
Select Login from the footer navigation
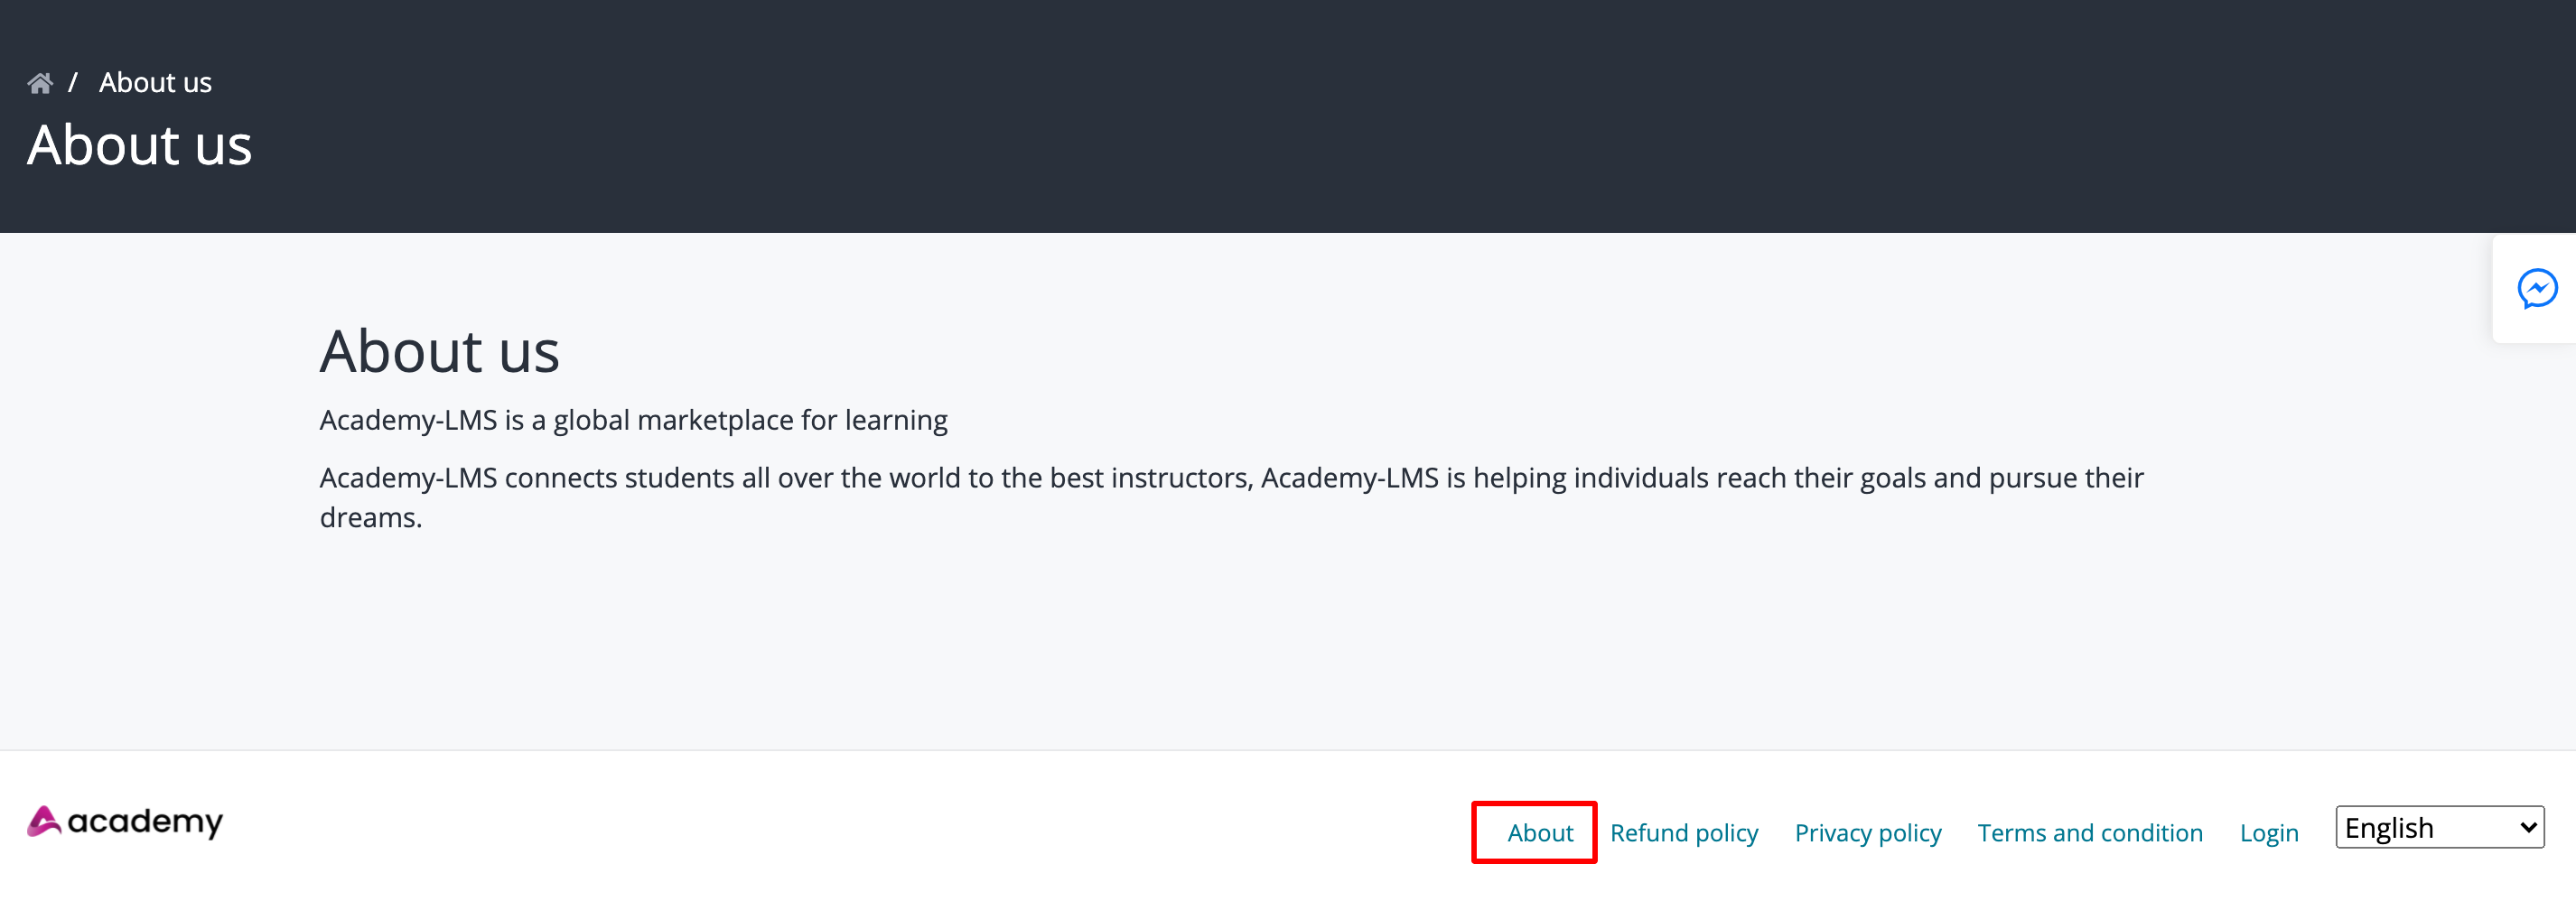coord(2268,832)
